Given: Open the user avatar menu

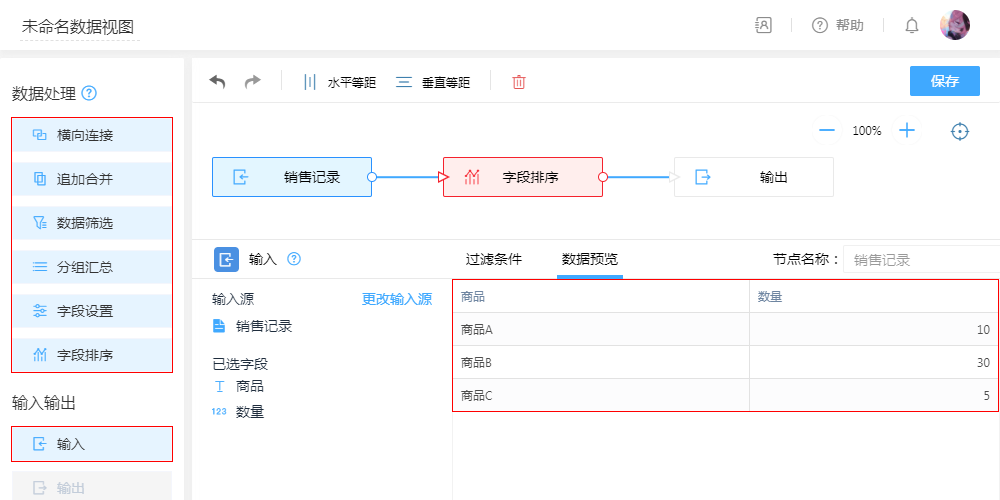Looking at the screenshot, I should (x=955, y=26).
